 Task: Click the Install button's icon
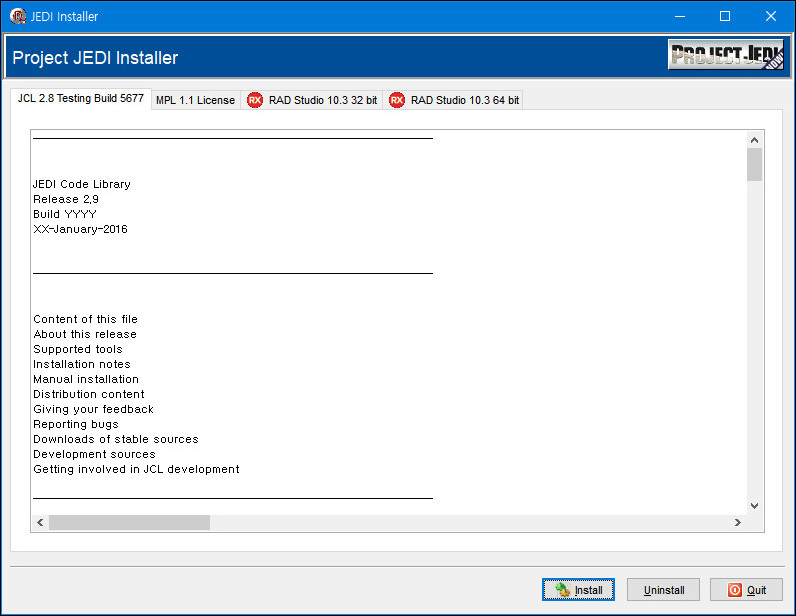(562, 590)
